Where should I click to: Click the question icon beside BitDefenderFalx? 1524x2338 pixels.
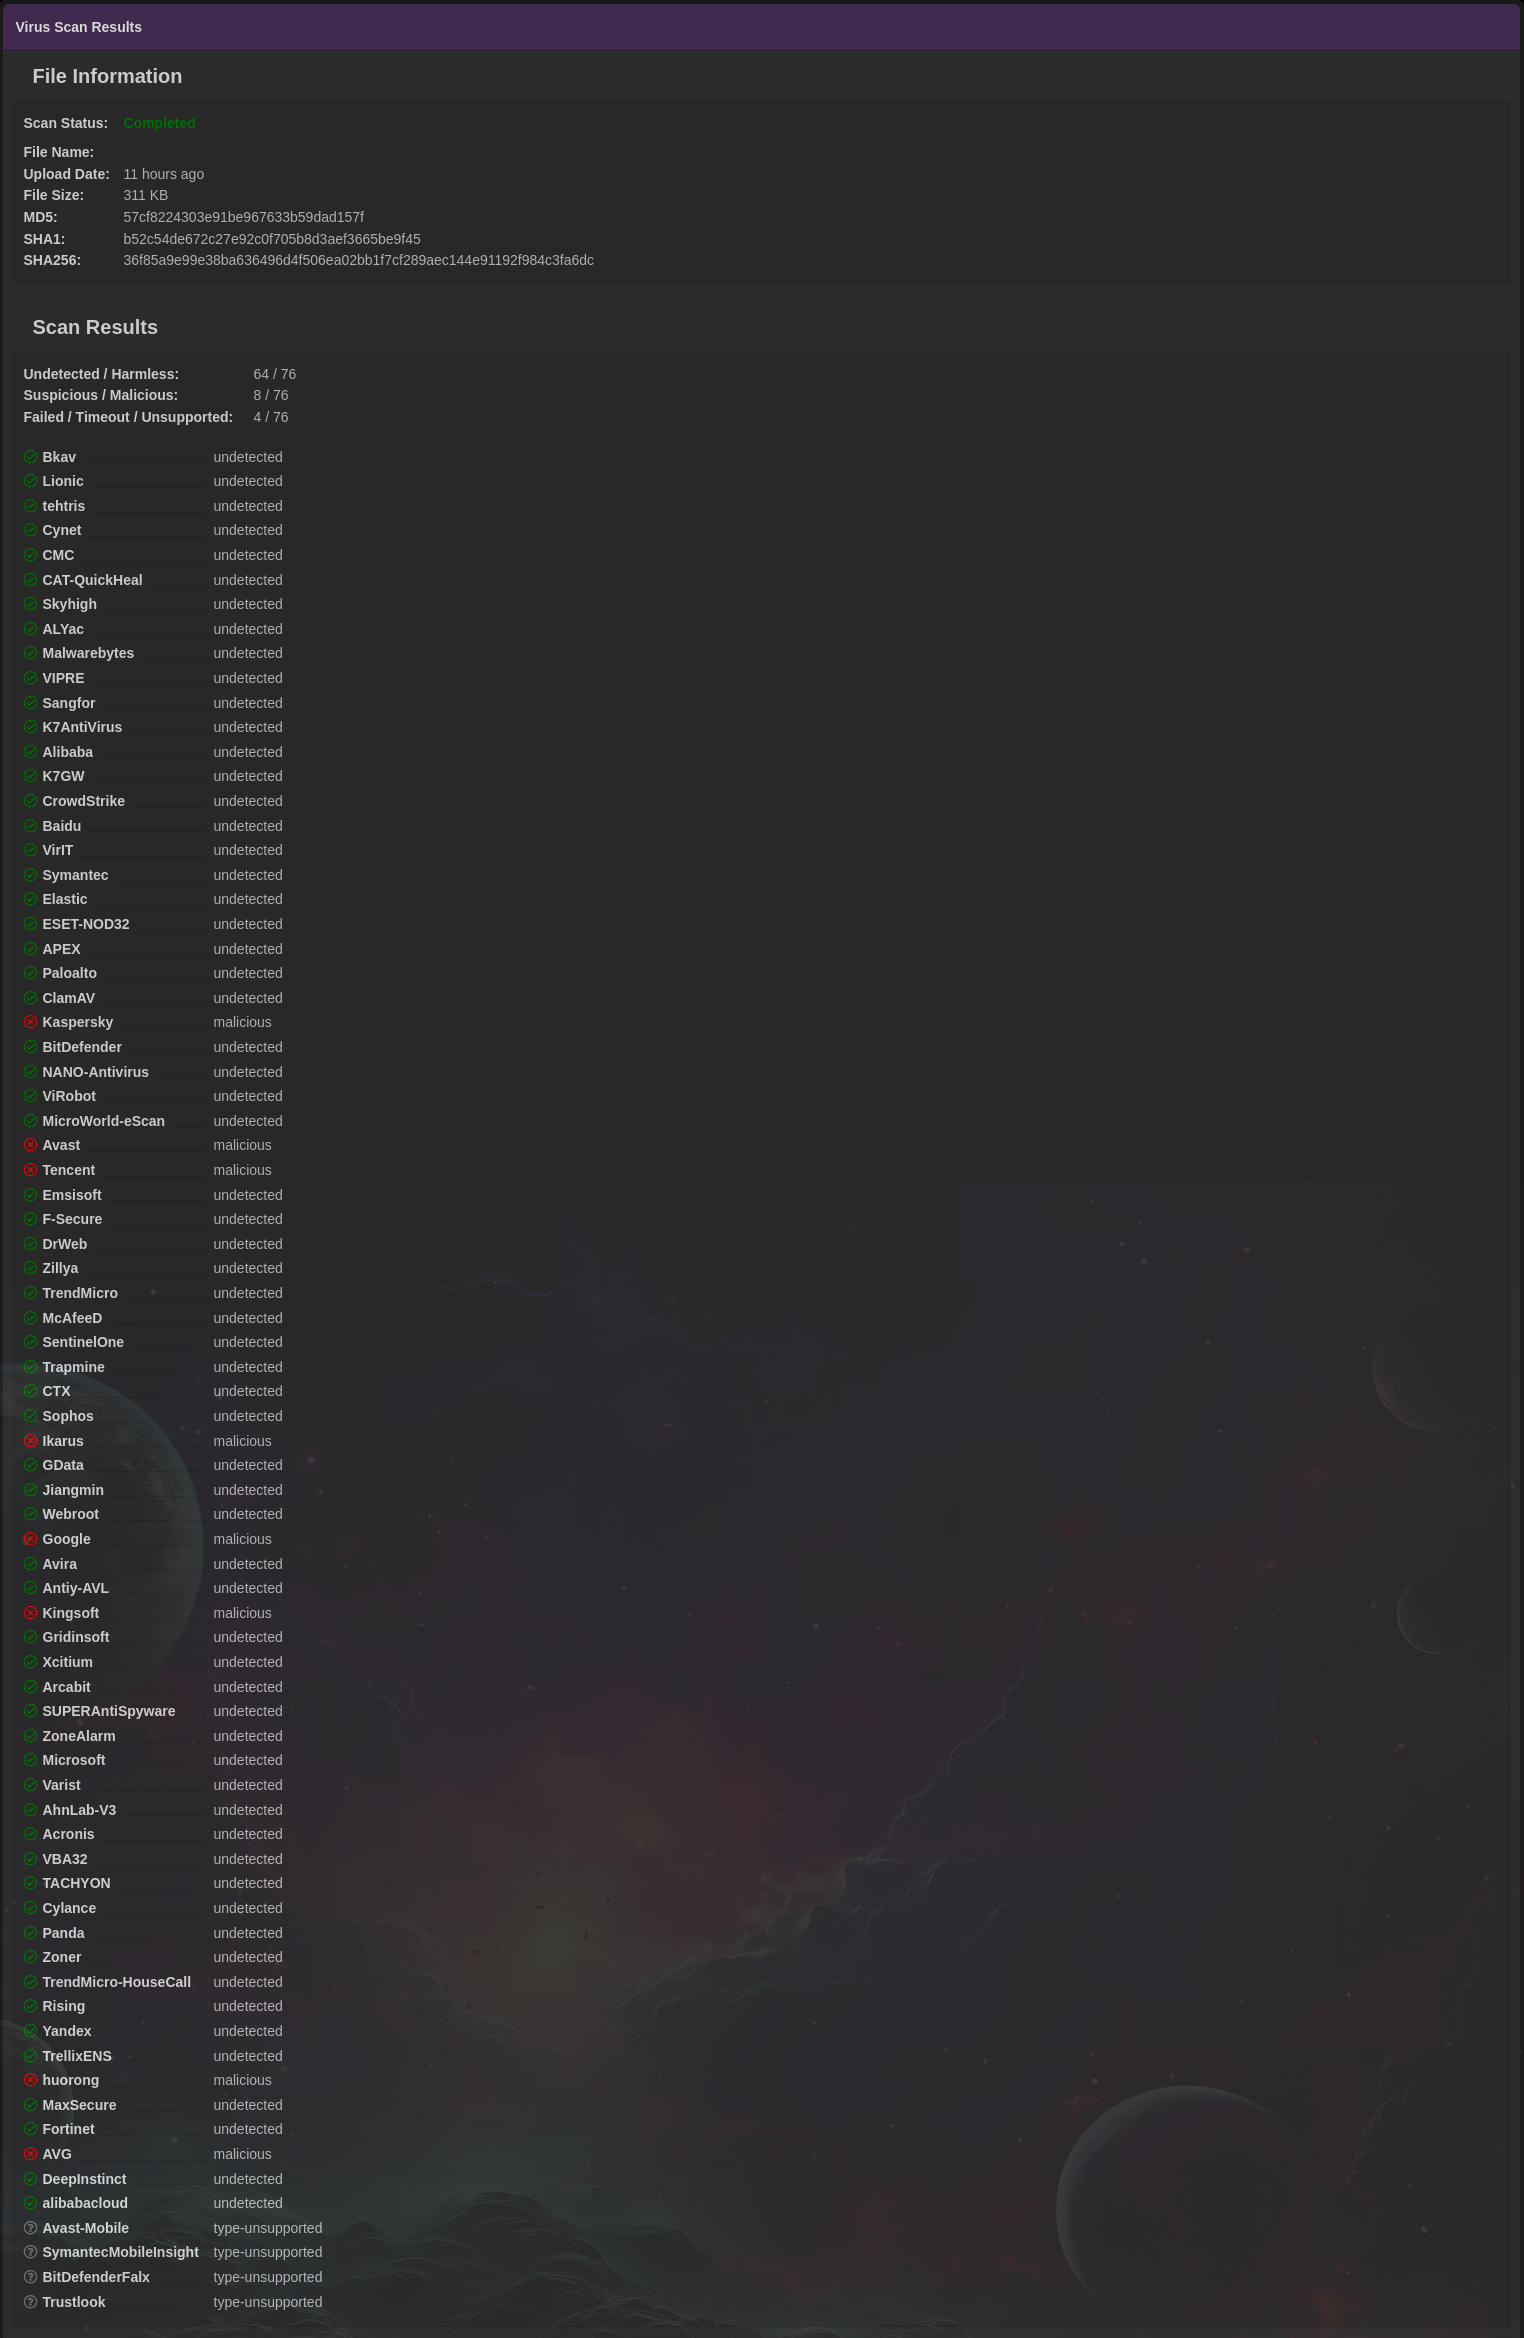30,2277
